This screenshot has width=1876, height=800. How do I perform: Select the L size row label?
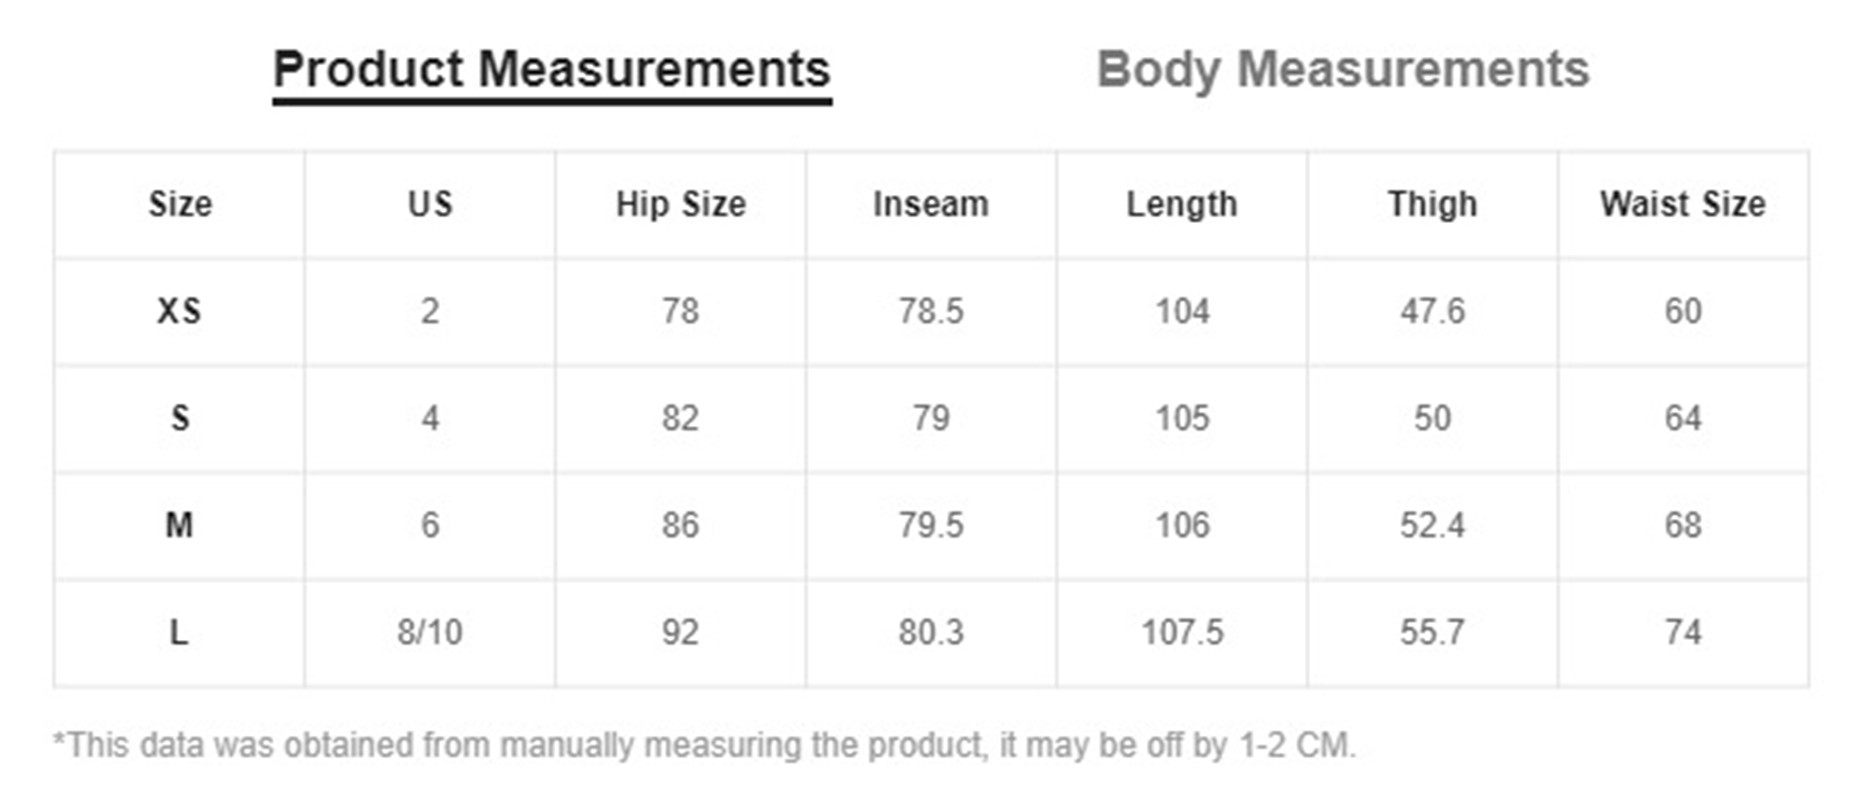point(180,632)
